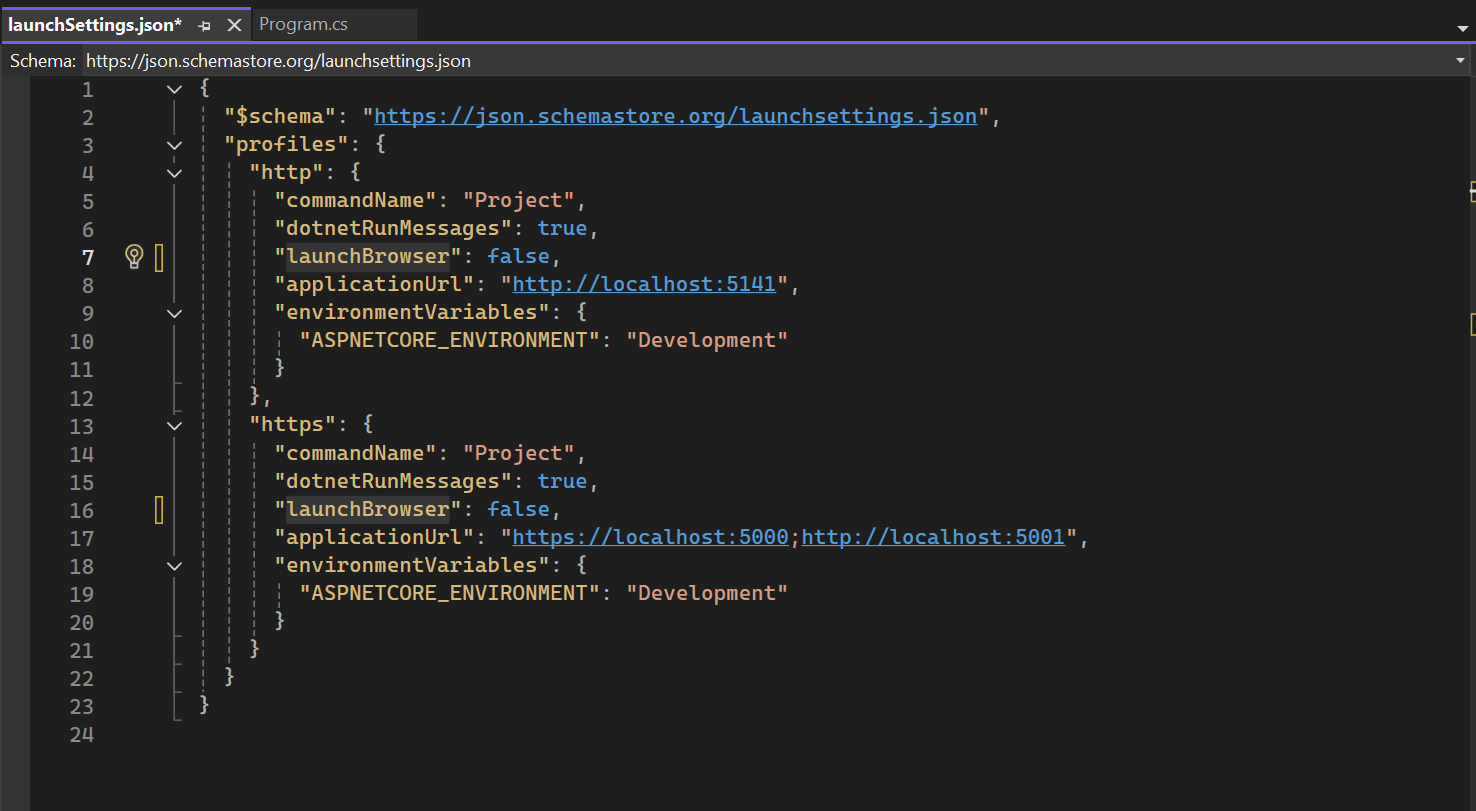Open the http://localhost:5001 link
Screen dimensions: 1476x811
[933, 537]
